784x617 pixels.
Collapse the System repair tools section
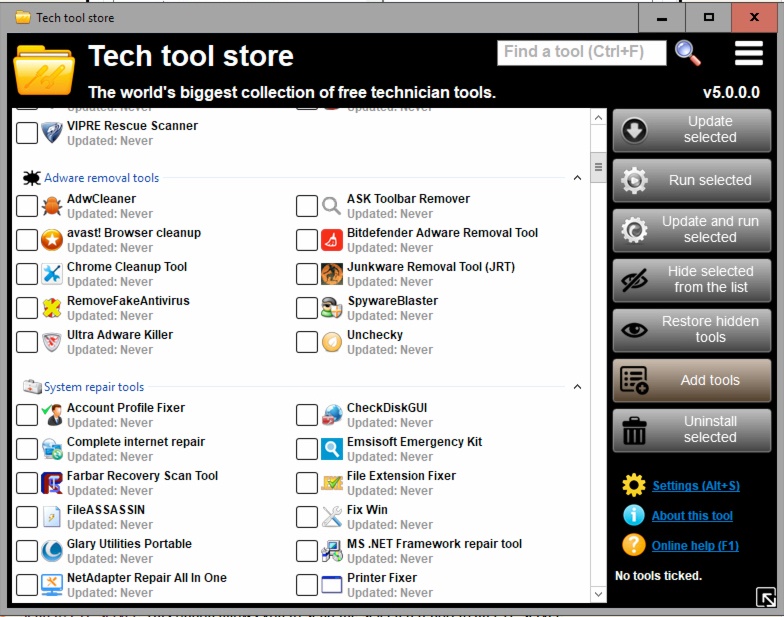click(577, 387)
